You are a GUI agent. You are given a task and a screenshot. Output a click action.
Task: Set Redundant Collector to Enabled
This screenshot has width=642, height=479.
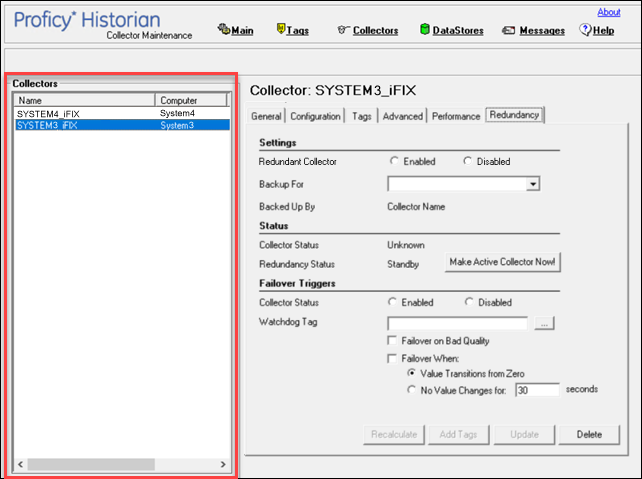394,161
